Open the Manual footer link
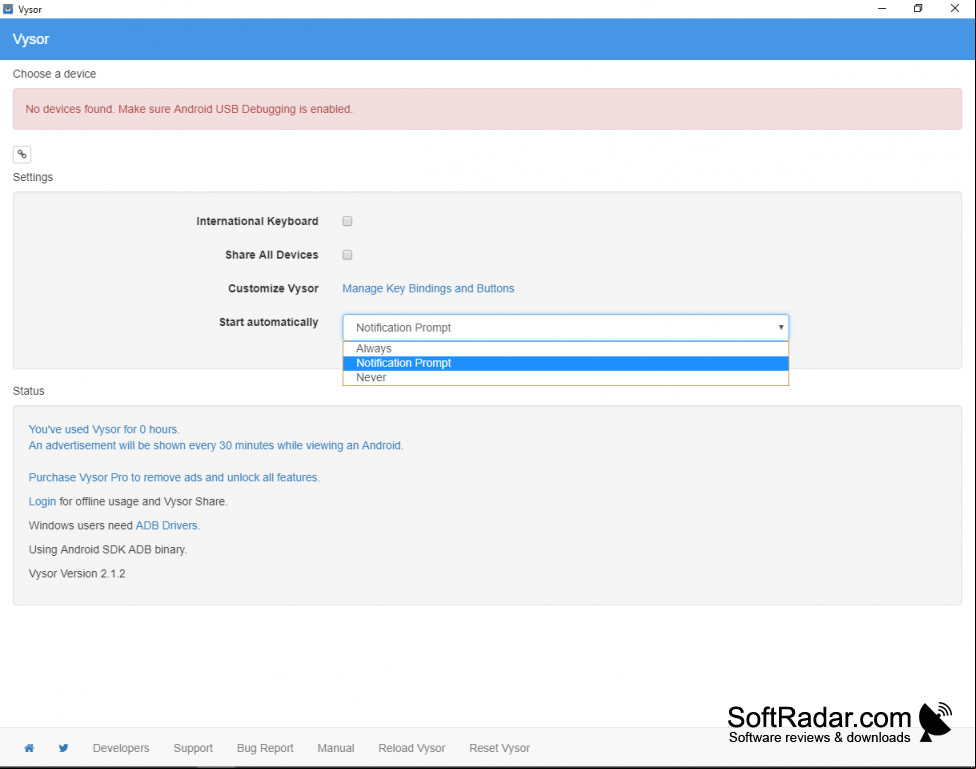 pos(336,748)
